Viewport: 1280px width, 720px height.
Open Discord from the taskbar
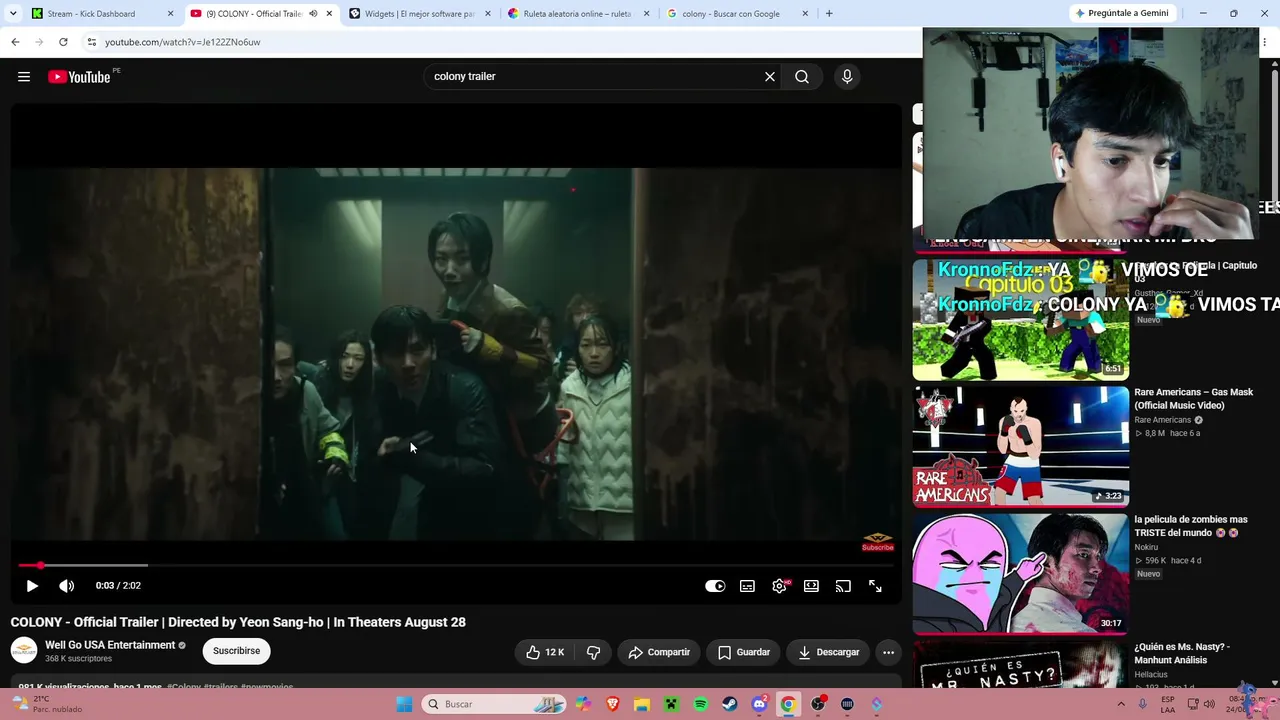click(x=759, y=705)
